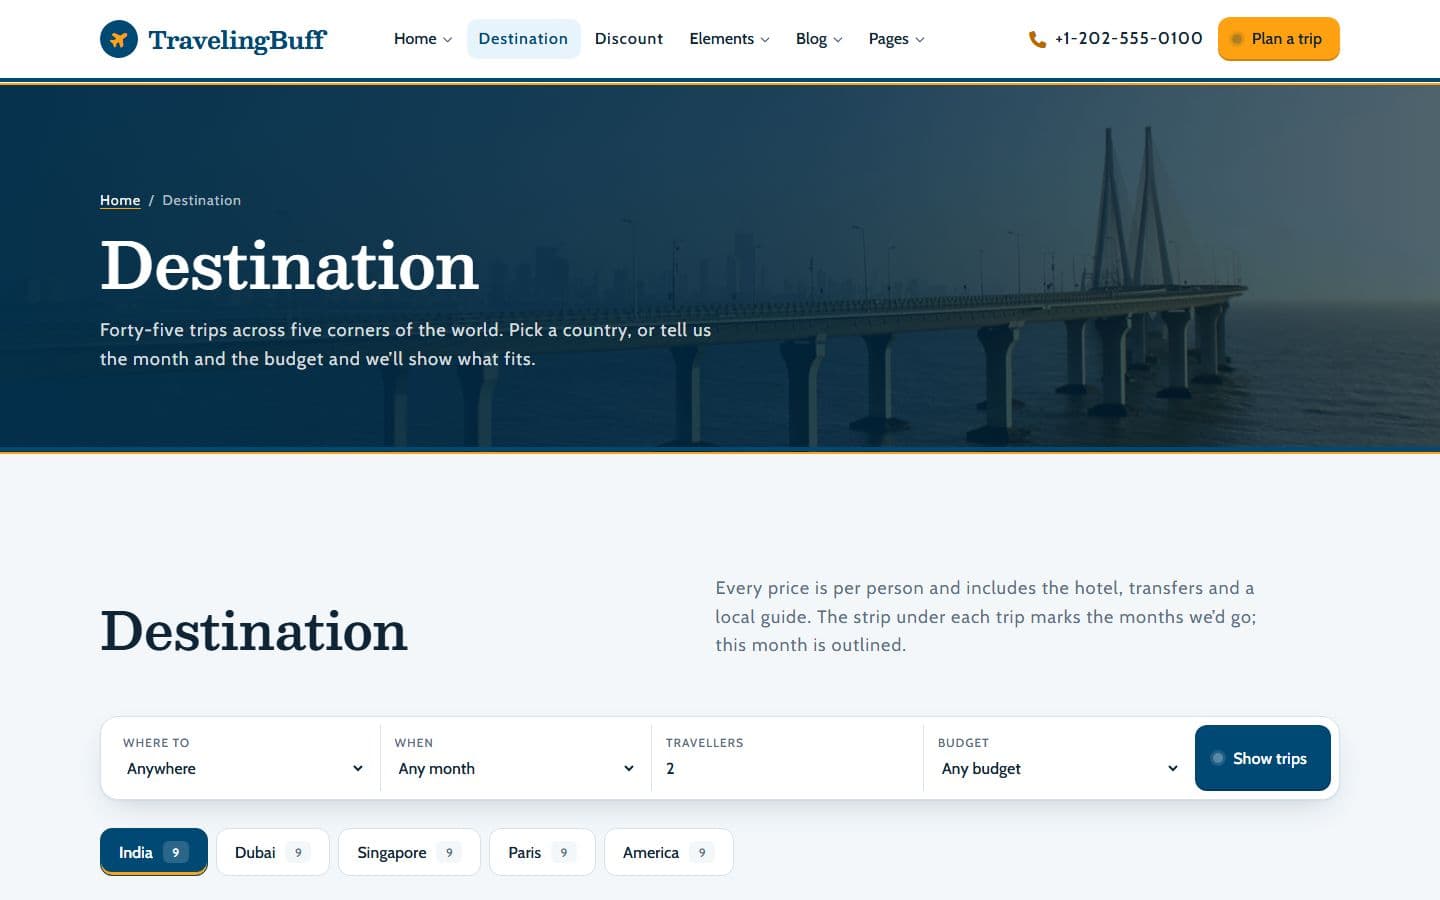Screen dimensions: 1440x900
Task: Open the Budget dropdown
Action: pos(1059,768)
